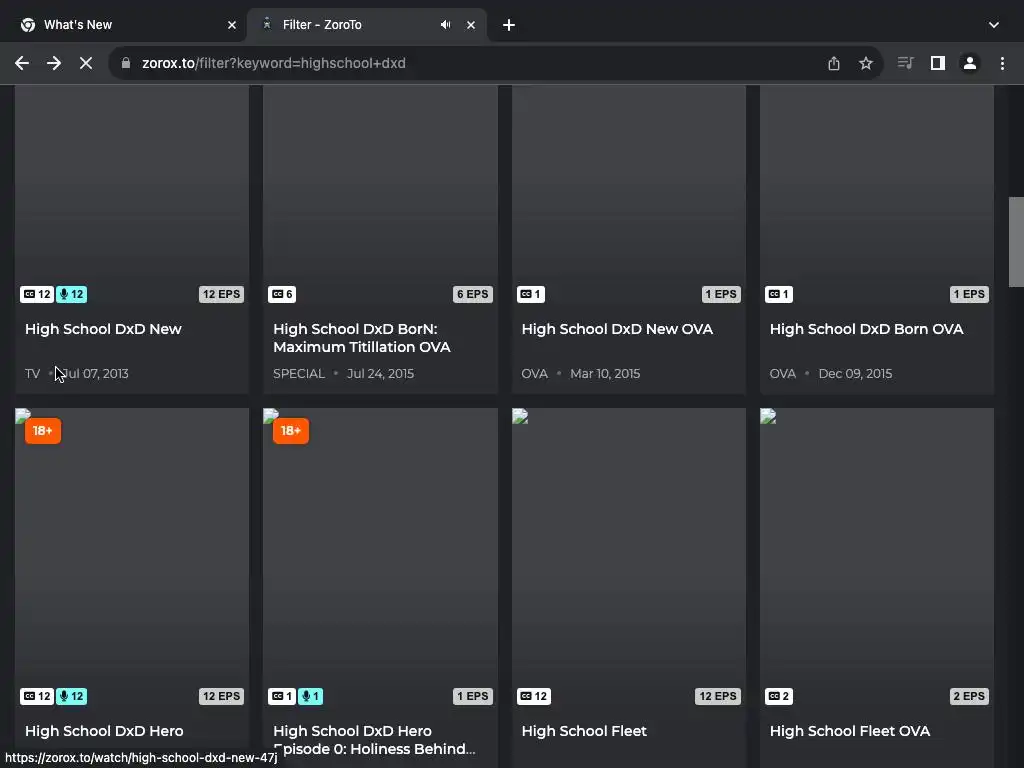Click the CC 12 badge on High School DxD Hero
1024x768 pixels.
coord(37,696)
